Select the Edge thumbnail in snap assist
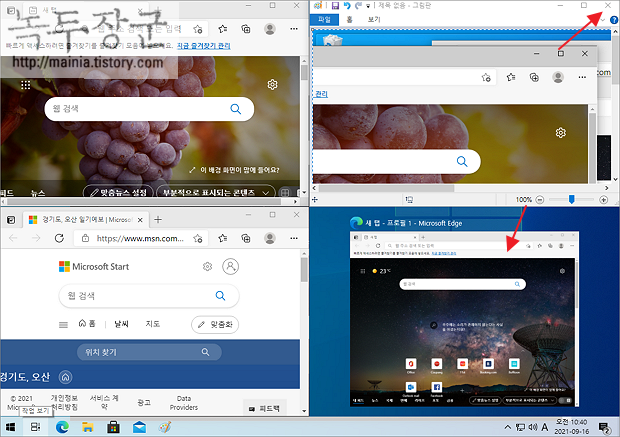Image resolution: width=620 pixels, height=437 pixels. point(464,319)
